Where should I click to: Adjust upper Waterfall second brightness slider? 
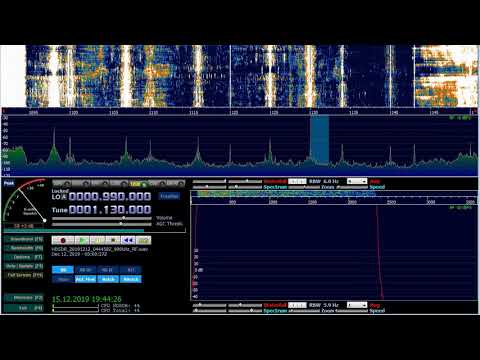[245, 181]
